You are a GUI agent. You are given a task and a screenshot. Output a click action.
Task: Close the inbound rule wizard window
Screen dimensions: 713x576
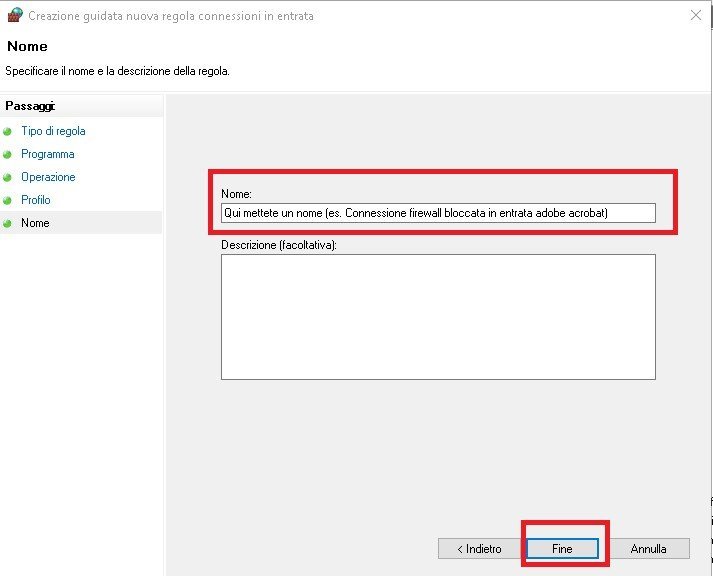[695, 15]
